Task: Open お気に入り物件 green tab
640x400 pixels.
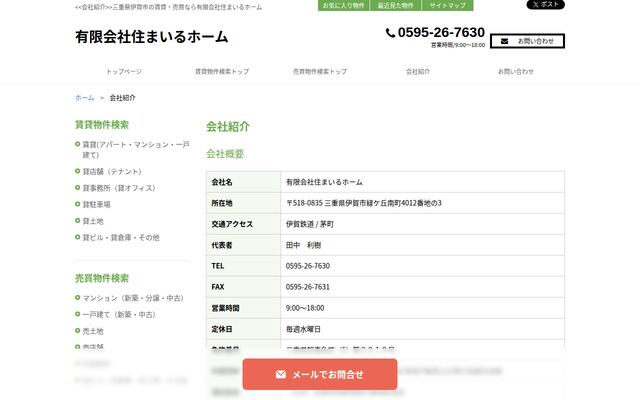Action: tap(343, 5)
